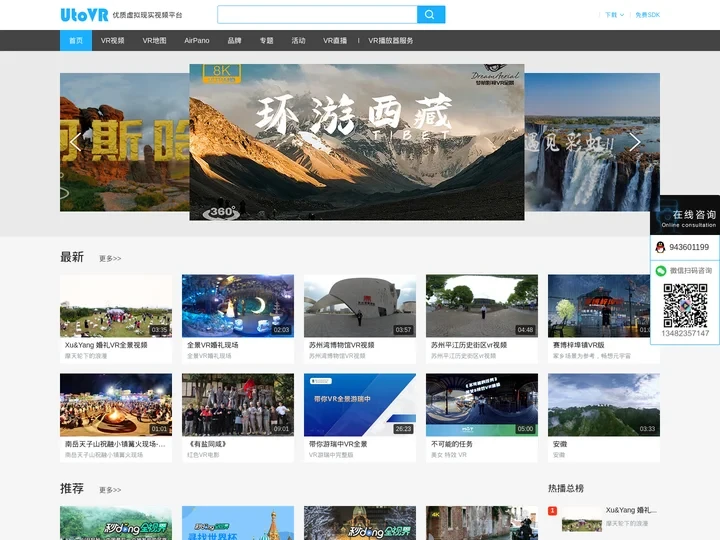Click the title 带你游瑞中VR全景
The image size is (720, 540).
[338, 444]
